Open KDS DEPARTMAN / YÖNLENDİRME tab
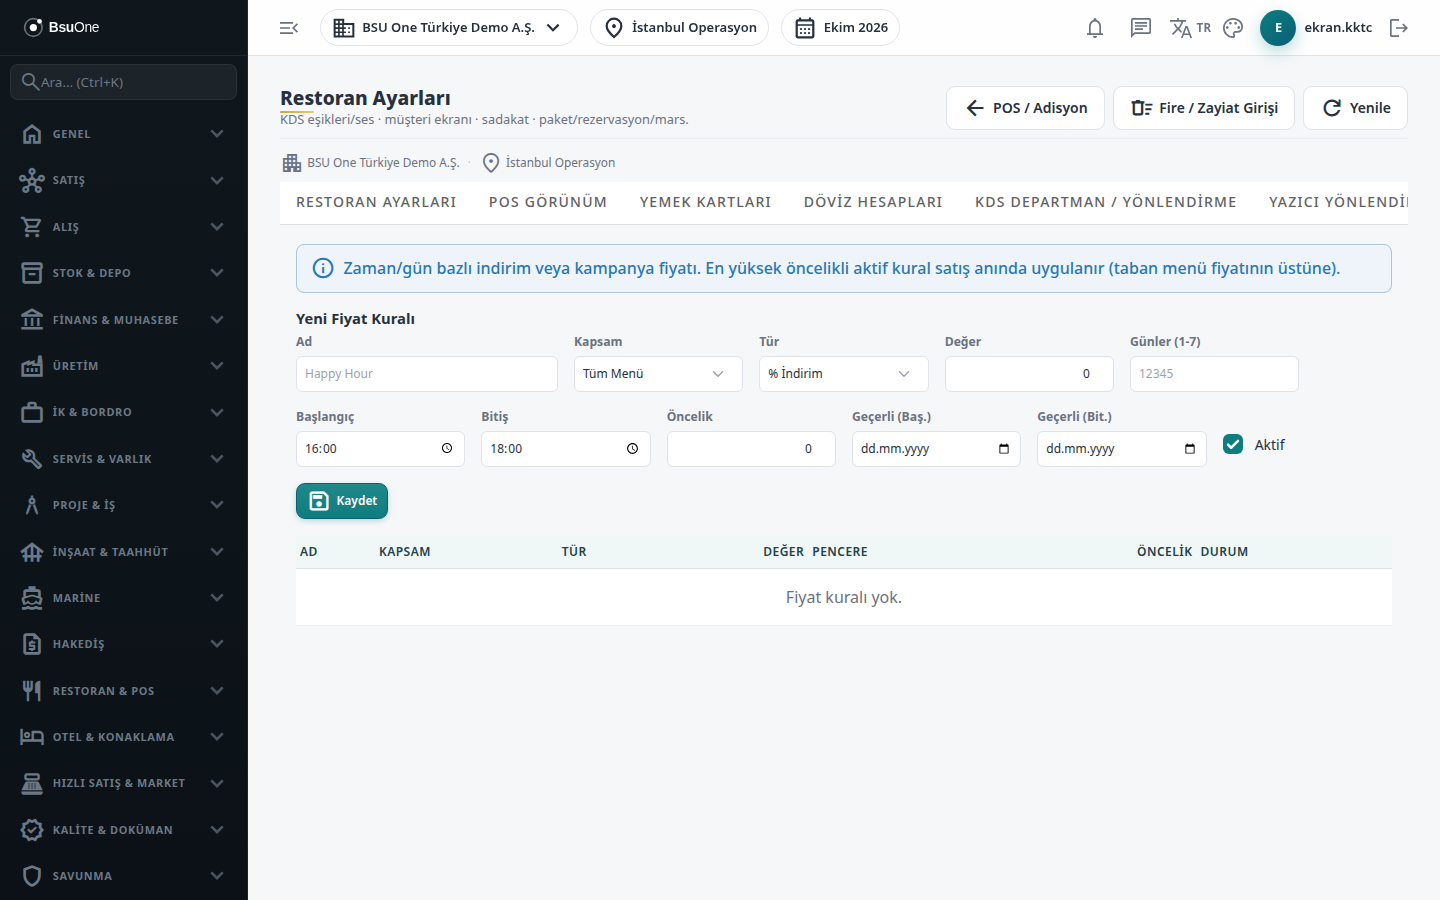 tap(1106, 202)
